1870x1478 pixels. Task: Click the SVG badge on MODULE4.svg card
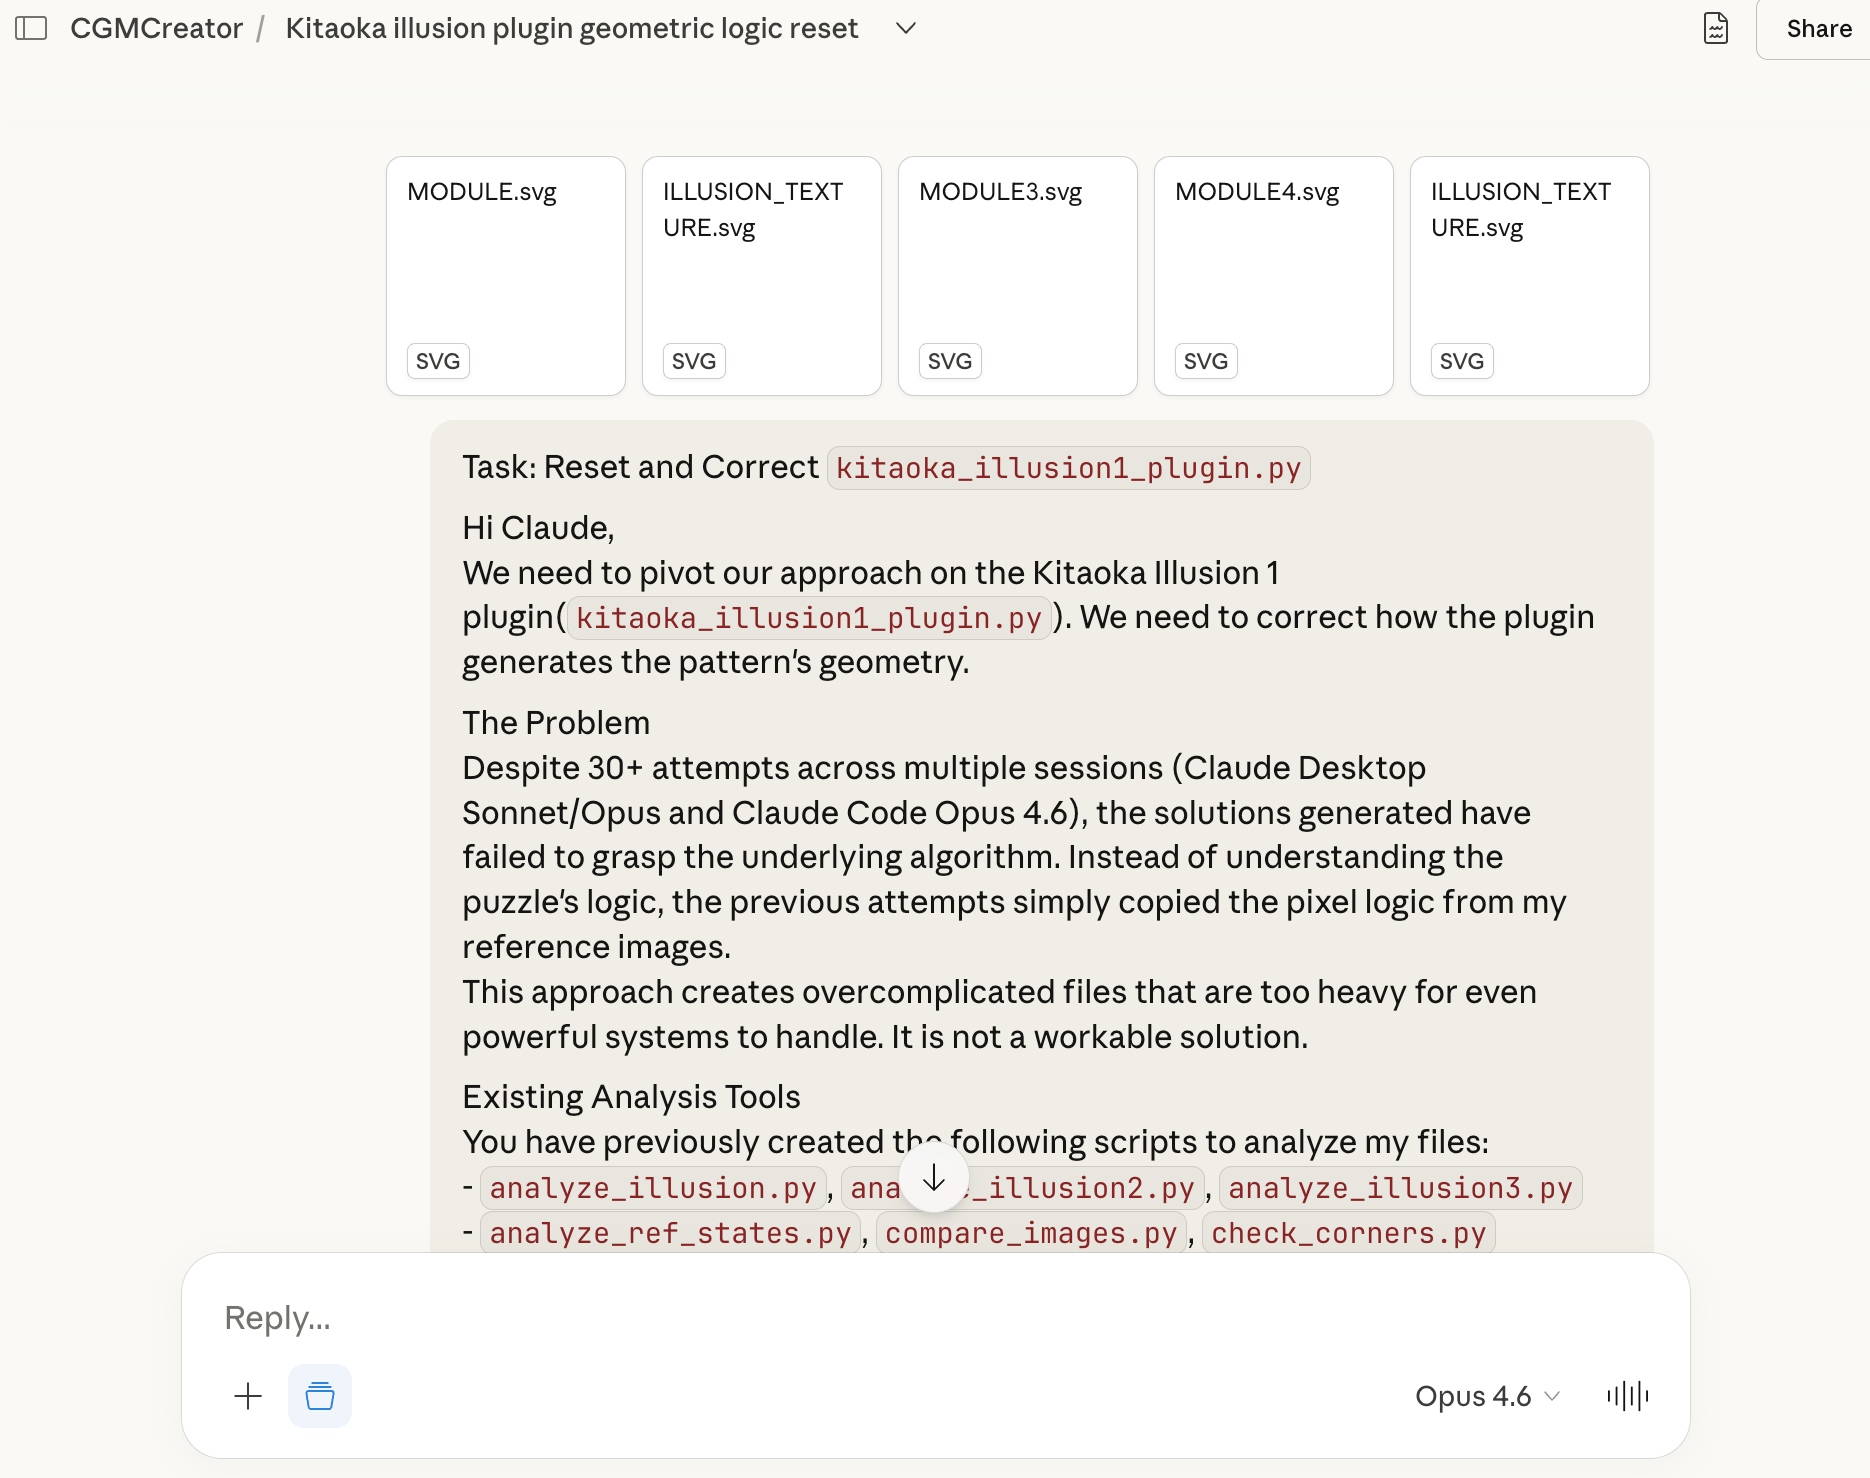[x=1205, y=361]
